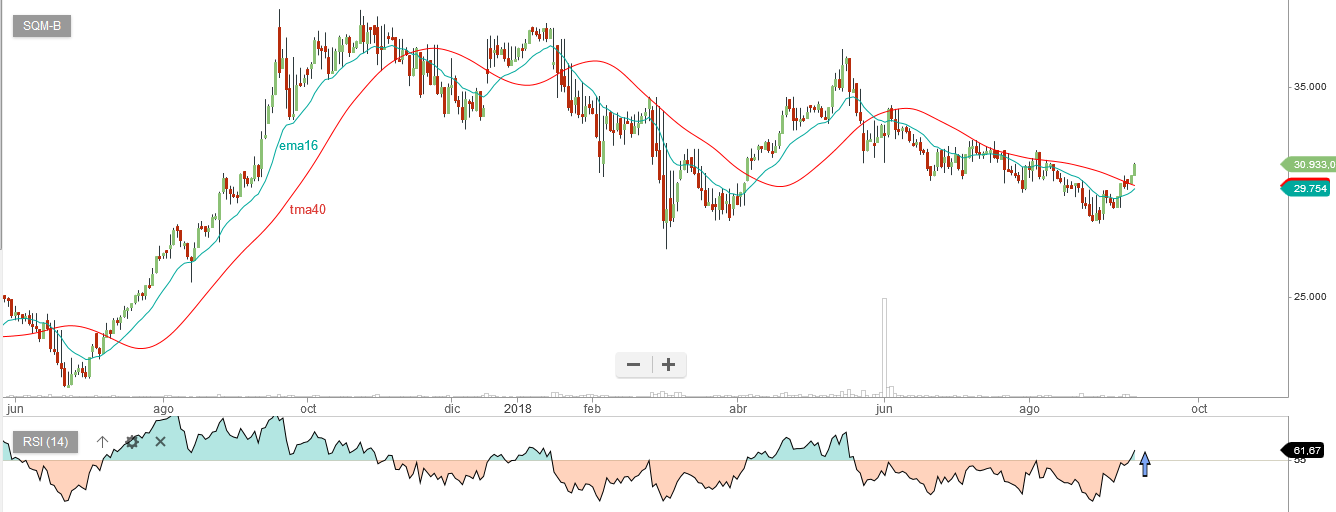This screenshot has height=512, width=1336.
Task: Open RSI indicator settings gear
Action: click(x=132, y=441)
